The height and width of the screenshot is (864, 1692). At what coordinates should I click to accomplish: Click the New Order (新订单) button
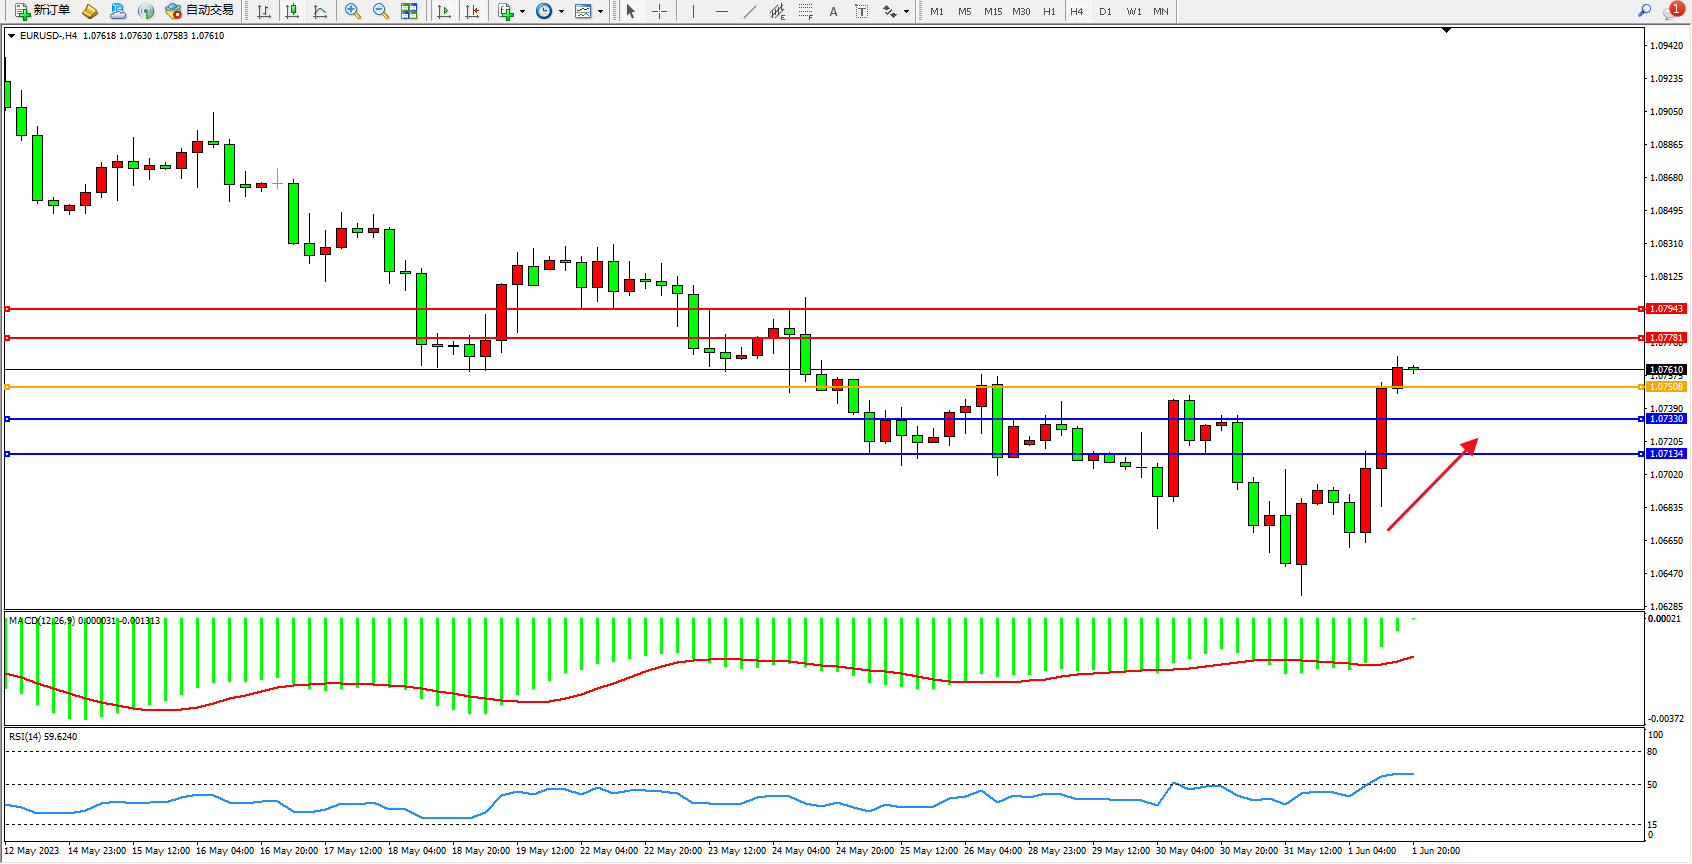pyautogui.click(x=42, y=11)
